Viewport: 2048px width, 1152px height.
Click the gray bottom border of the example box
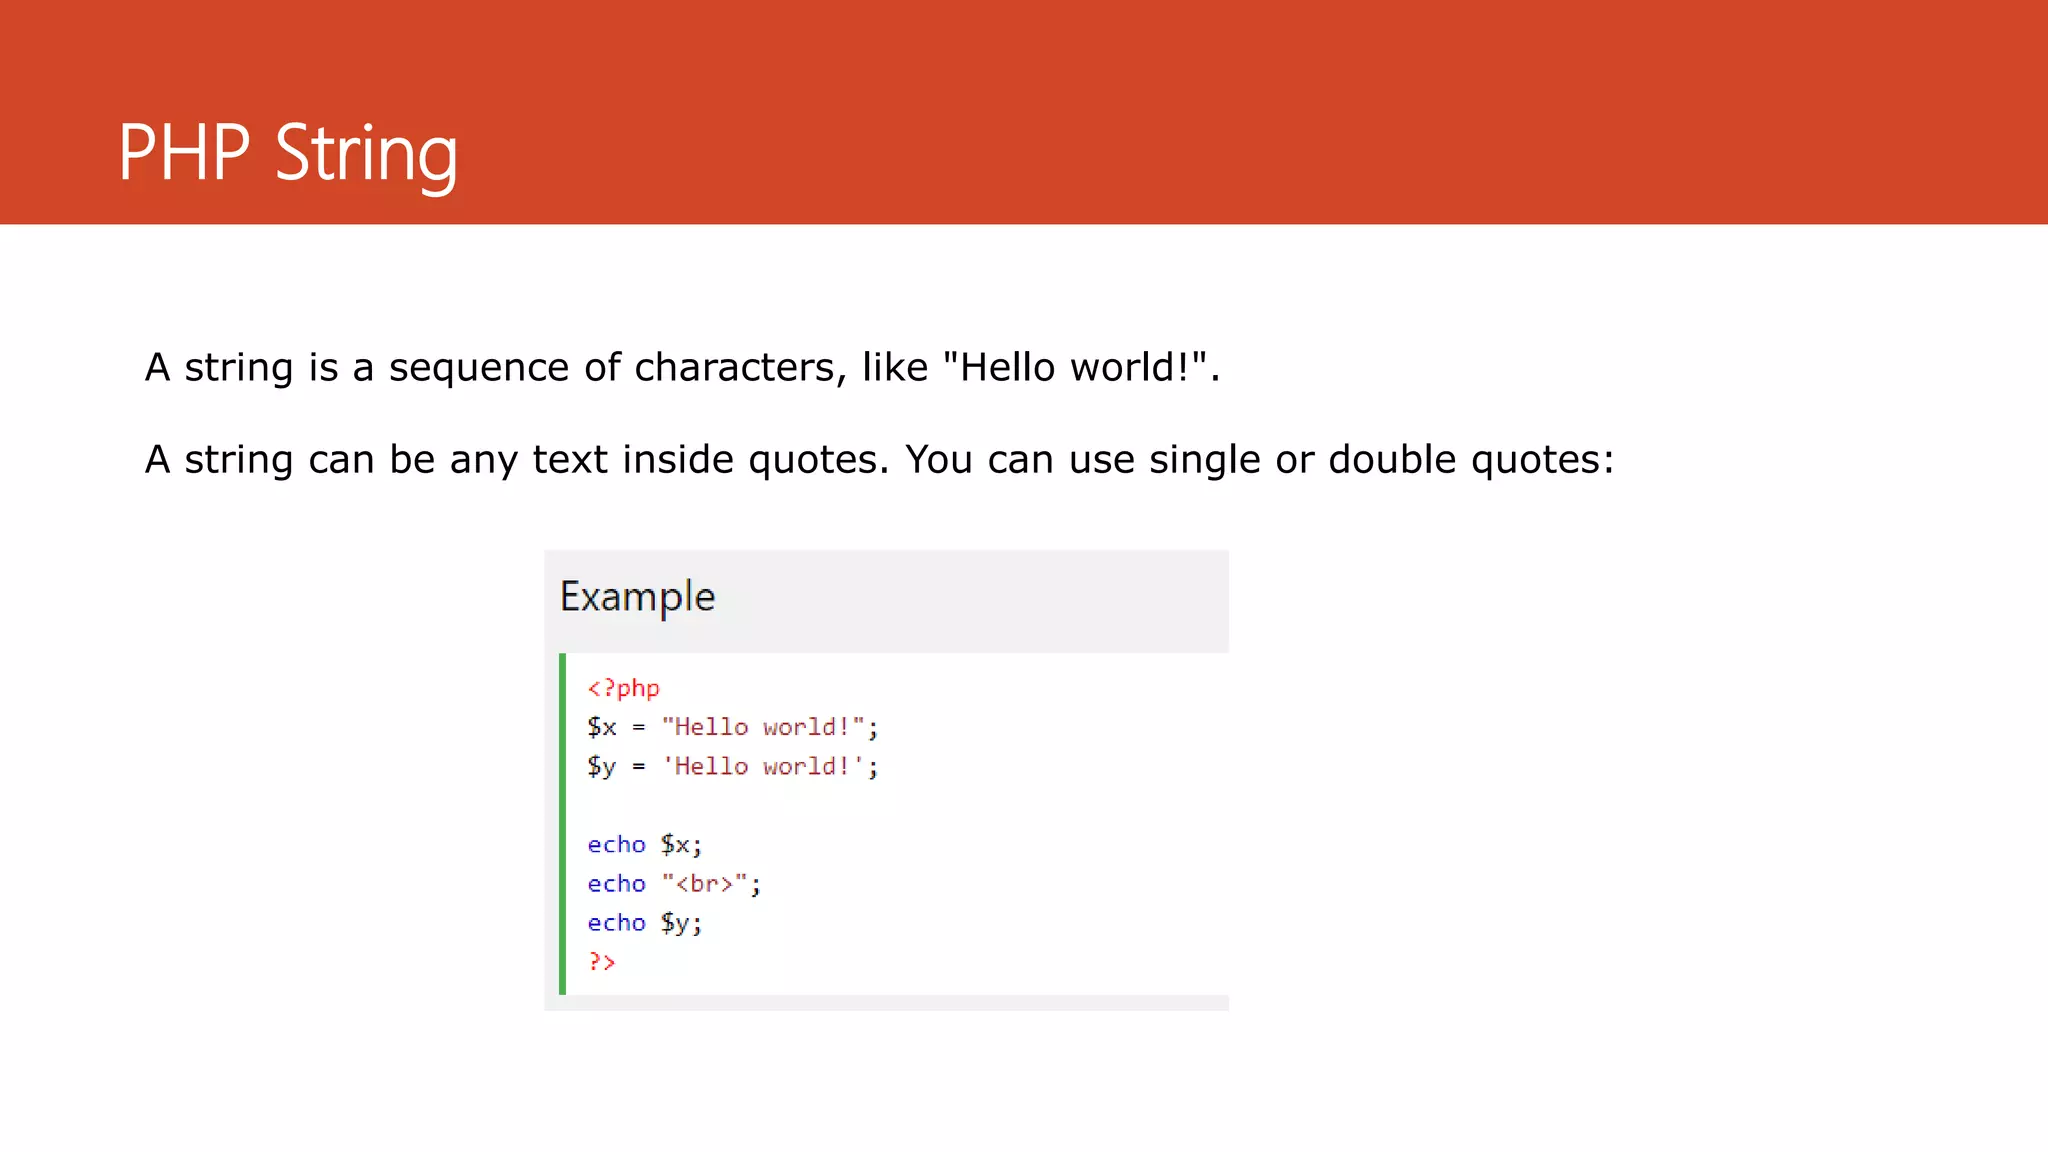[886, 1003]
